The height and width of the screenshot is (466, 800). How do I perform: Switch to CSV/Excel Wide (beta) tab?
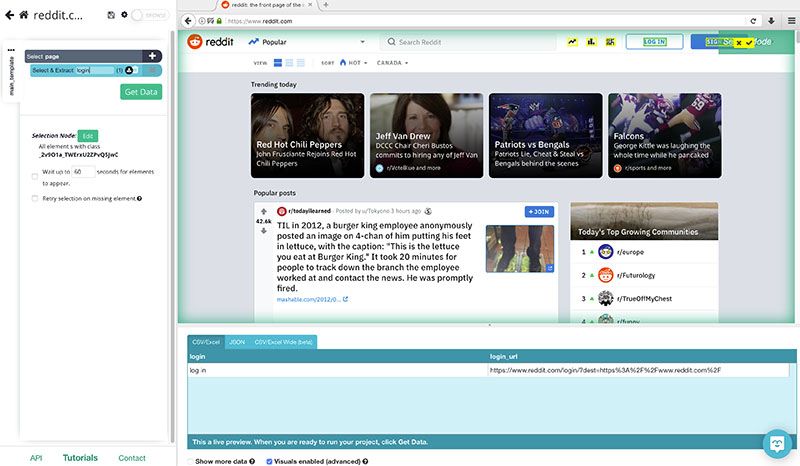click(x=283, y=342)
